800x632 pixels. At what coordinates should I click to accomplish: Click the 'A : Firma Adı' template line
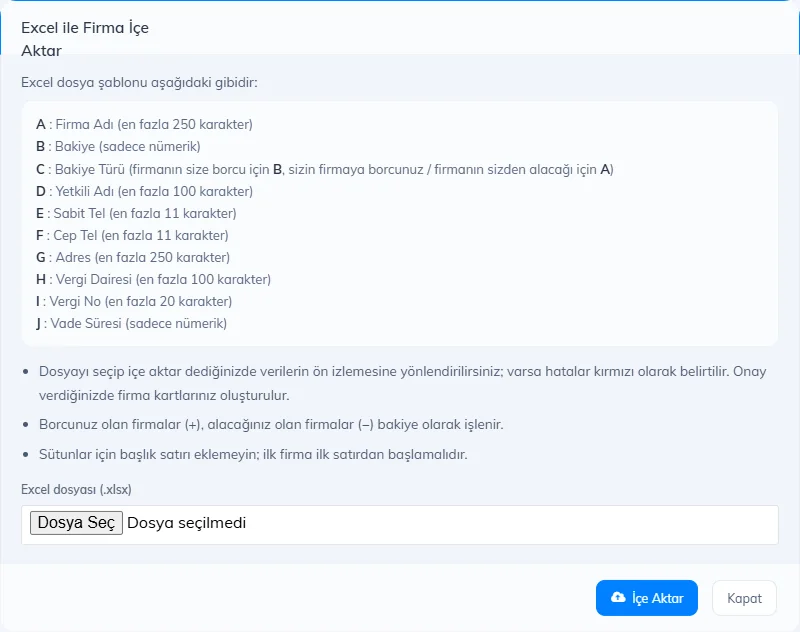point(144,124)
